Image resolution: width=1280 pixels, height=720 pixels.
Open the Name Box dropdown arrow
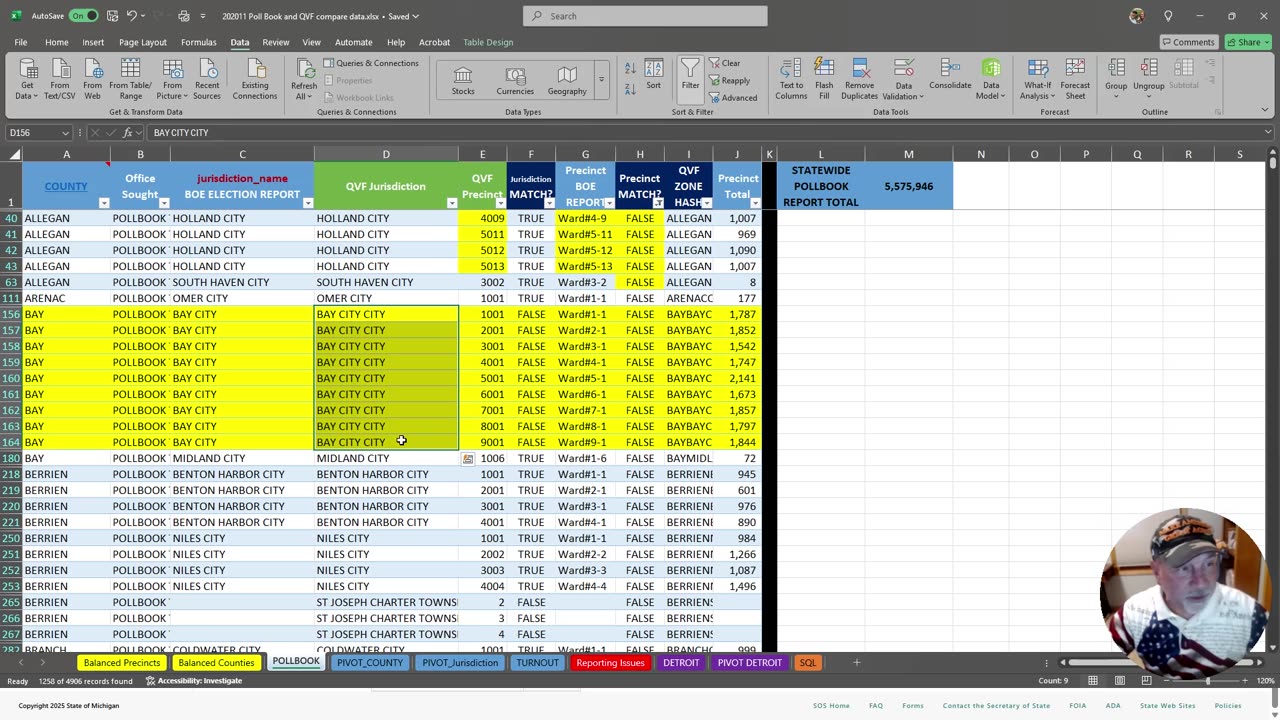[65, 133]
